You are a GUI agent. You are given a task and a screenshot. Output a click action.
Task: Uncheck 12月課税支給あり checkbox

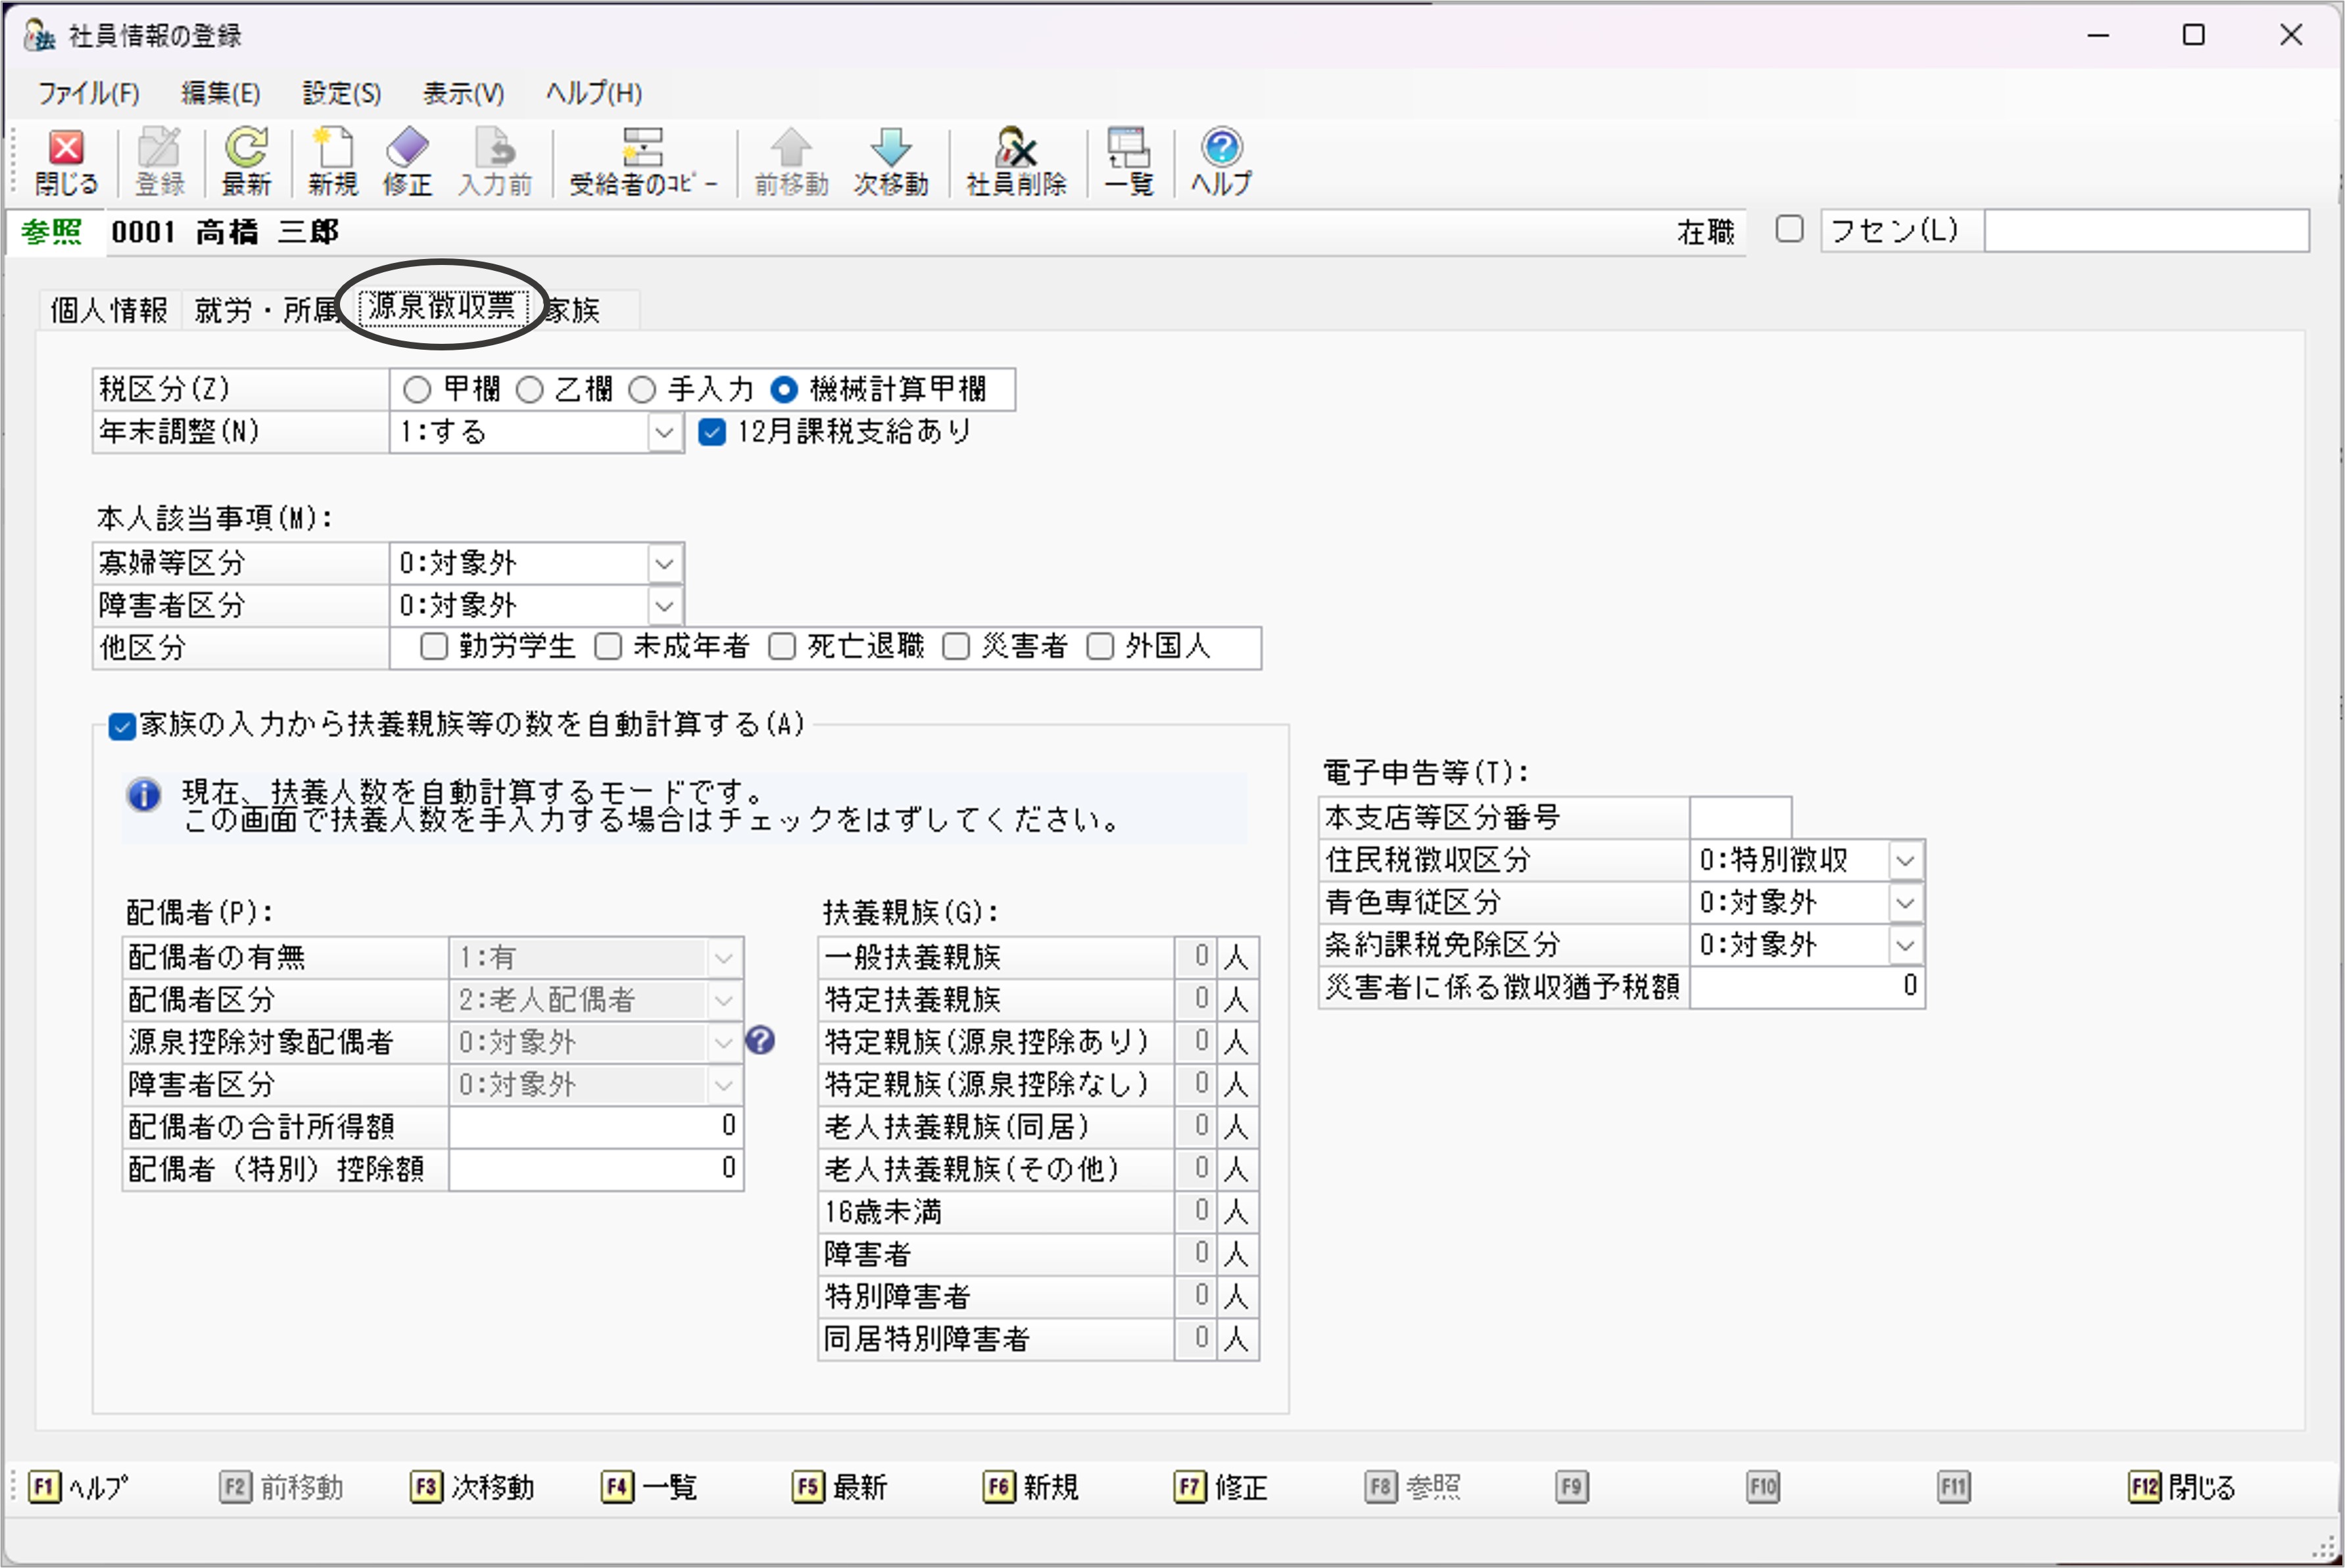point(711,432)
